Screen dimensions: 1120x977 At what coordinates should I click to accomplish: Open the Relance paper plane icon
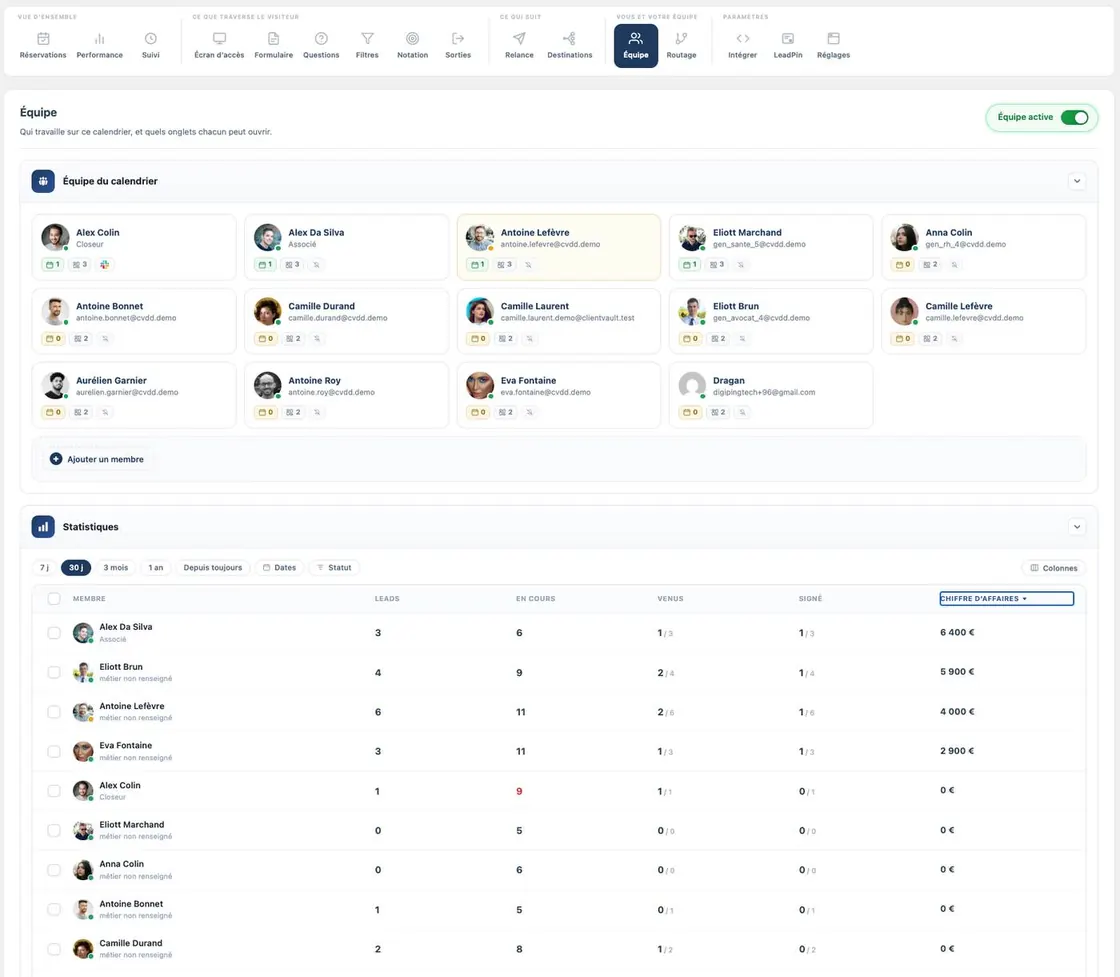point(519,39)
